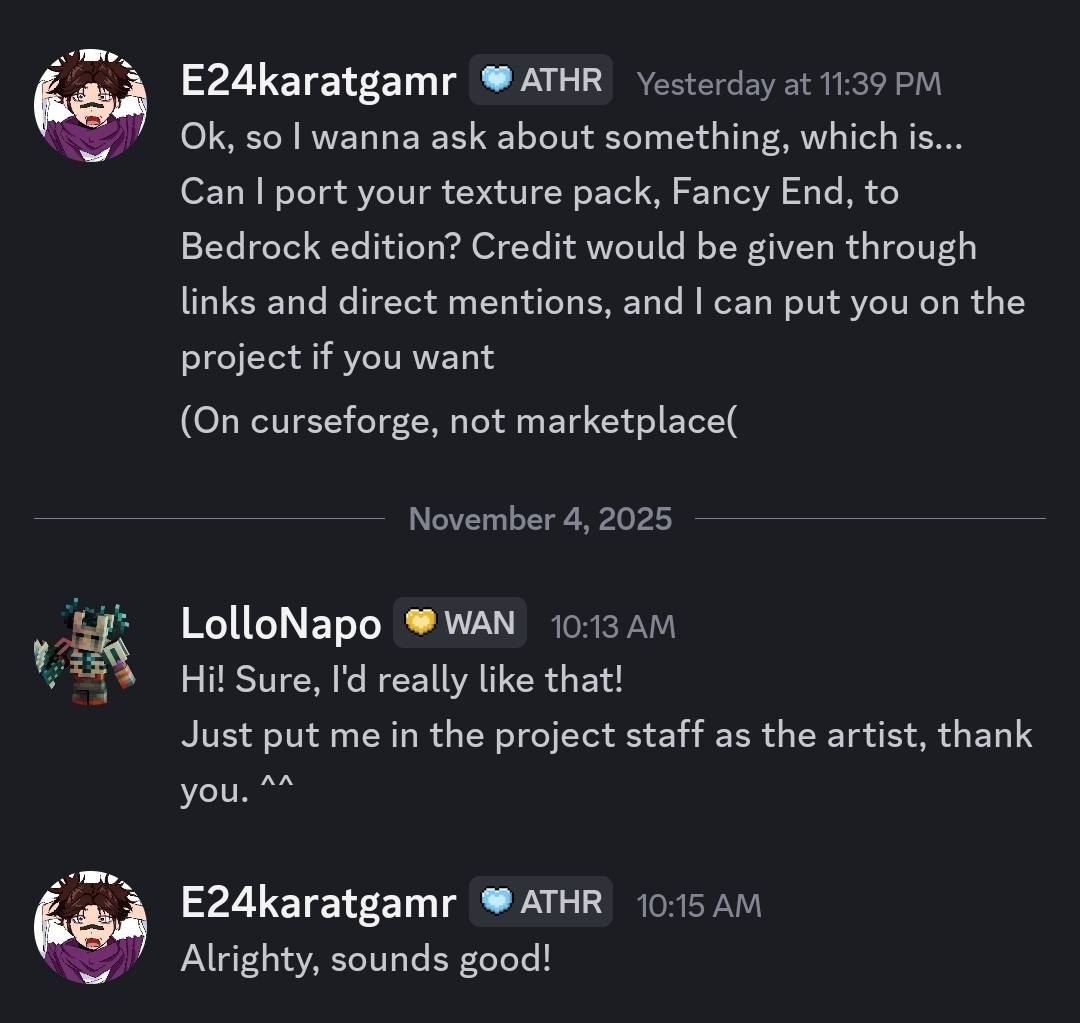The width and height of the screenshot is (1080, 1023).
Task: Click the "Yesterday at 11:39 PM" timestamp
Action: 789,84
